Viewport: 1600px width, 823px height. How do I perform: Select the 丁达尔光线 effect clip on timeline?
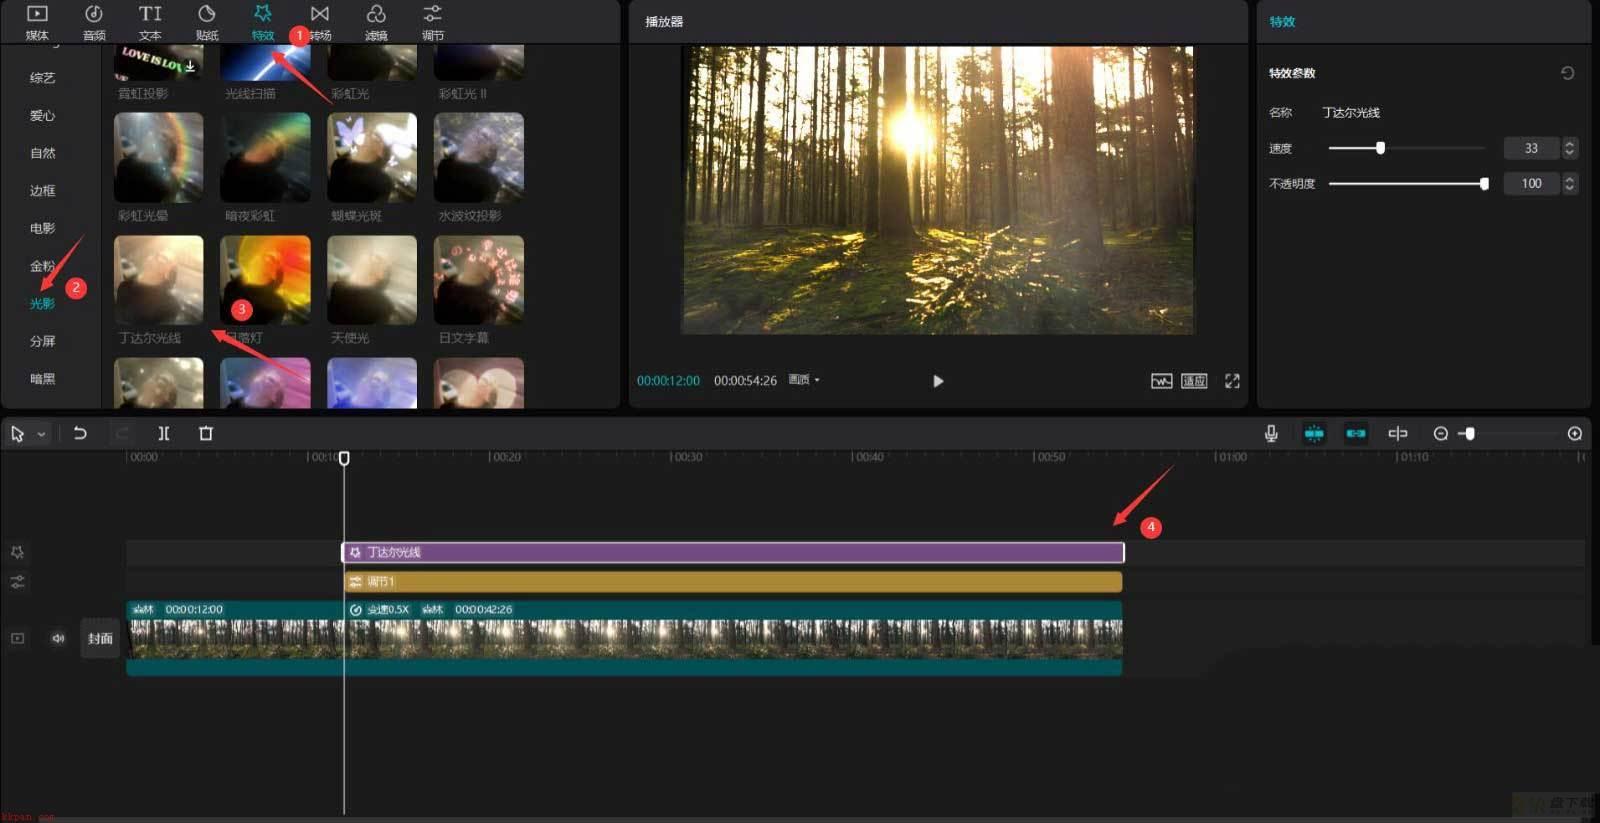click(733, 552)
